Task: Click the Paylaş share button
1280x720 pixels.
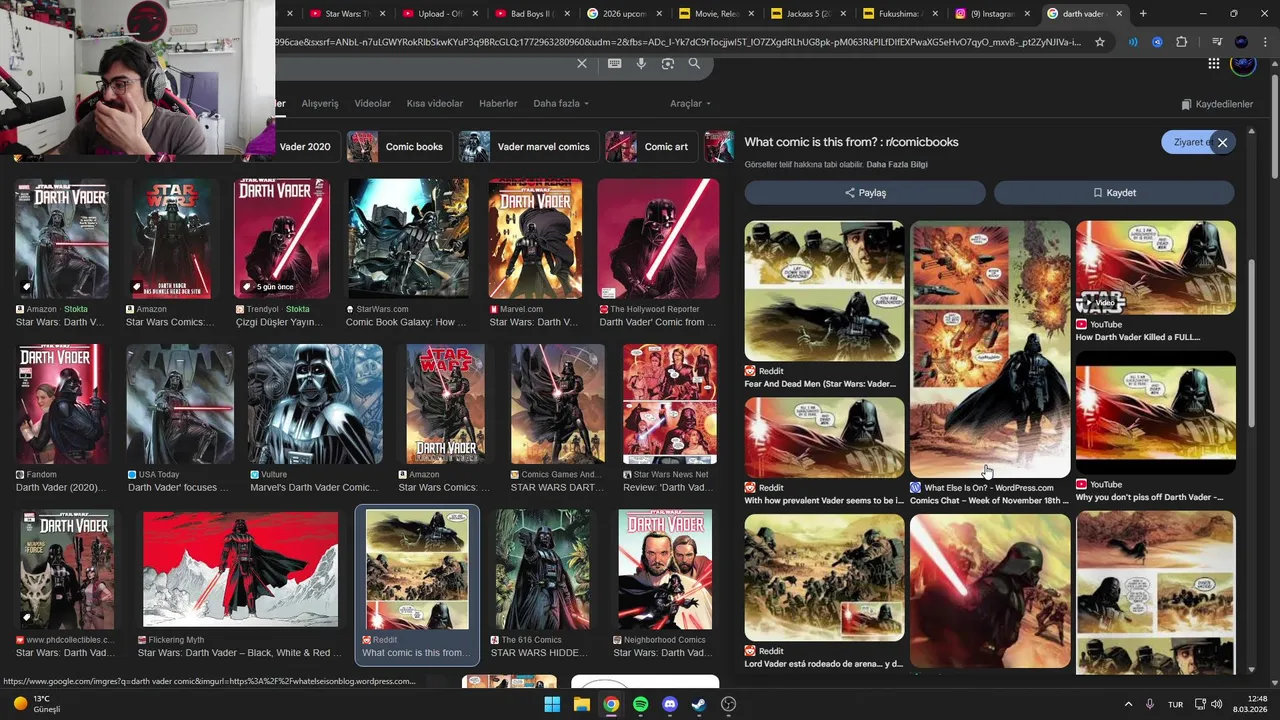Action: coord(865,193)
